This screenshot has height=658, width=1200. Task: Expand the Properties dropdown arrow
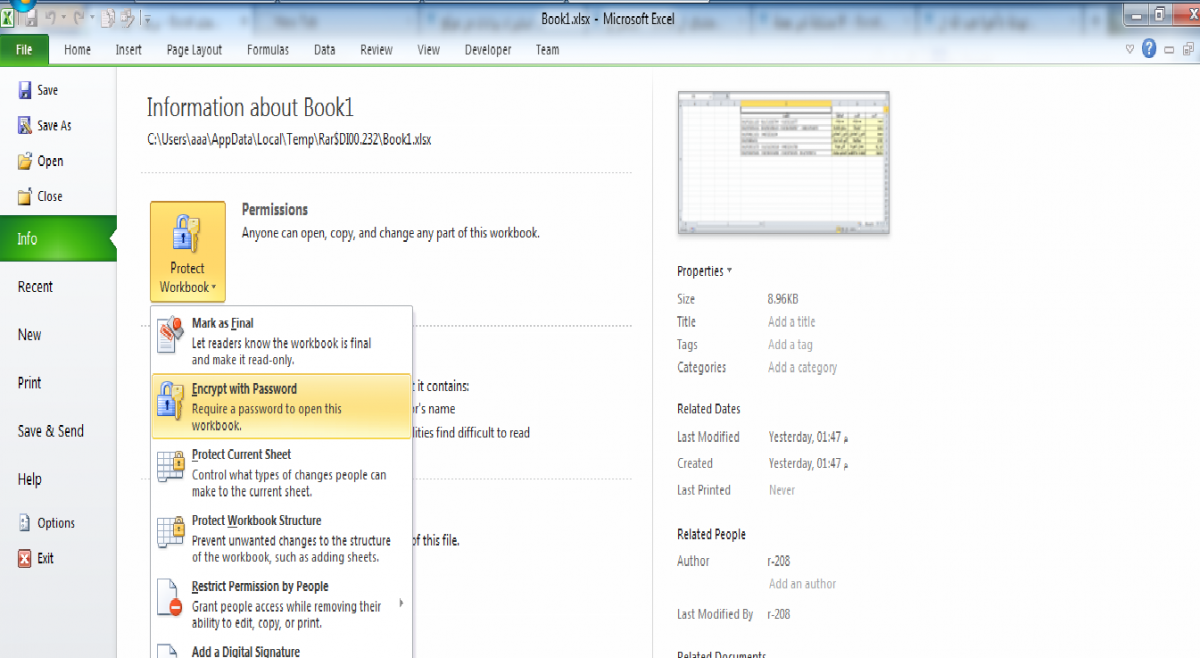pos(729,271)
